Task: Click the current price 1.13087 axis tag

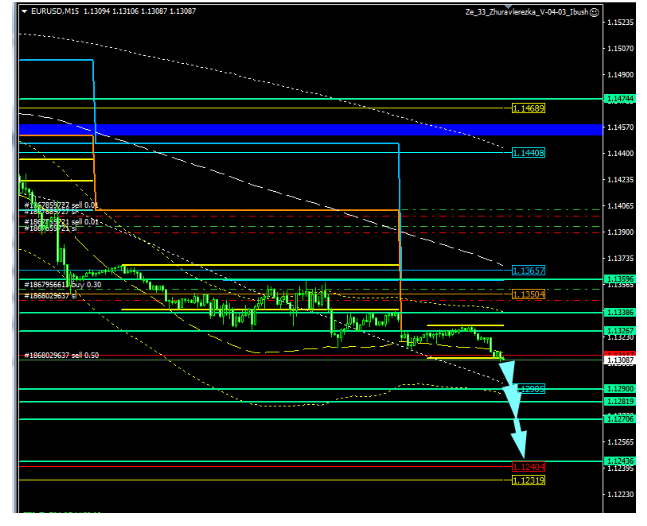Action: click(620, 359)
